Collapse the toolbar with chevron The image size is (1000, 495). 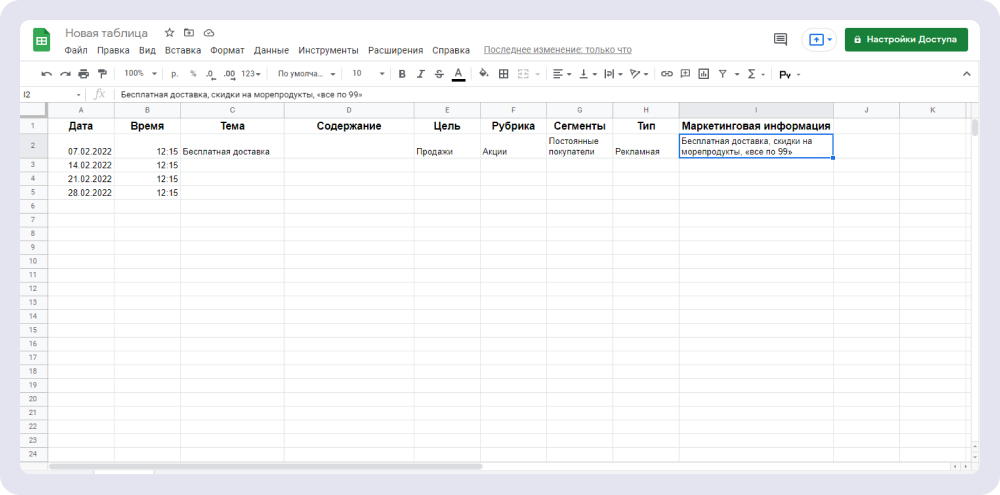[966, 74]
